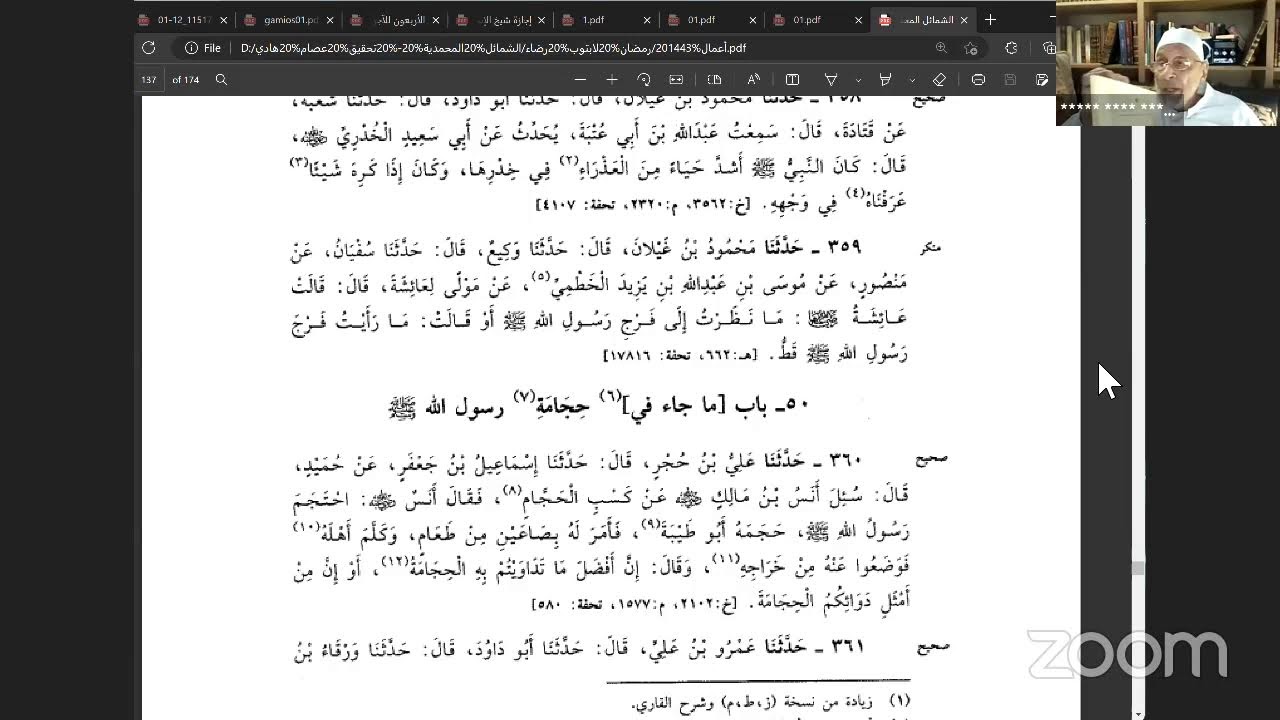This screenshot has width=1280, height=720.
Task: Click the 'of 174' page count text
Action: point(186,80)
